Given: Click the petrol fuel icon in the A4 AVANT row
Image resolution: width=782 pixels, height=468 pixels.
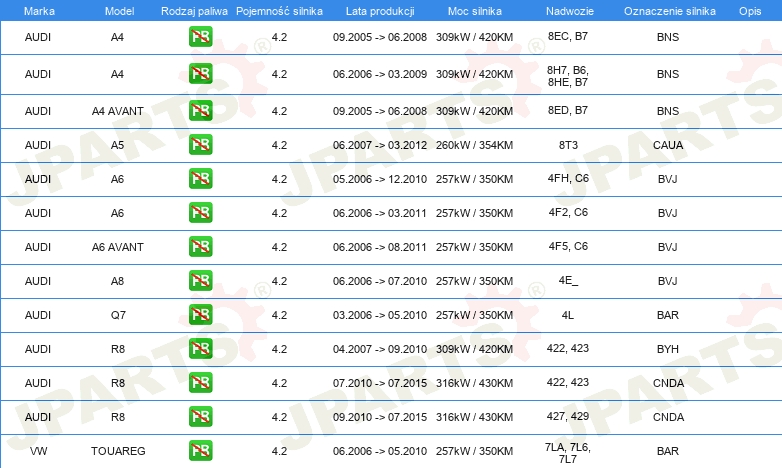Looking at the screenshot, I should (x=200, y=110).
